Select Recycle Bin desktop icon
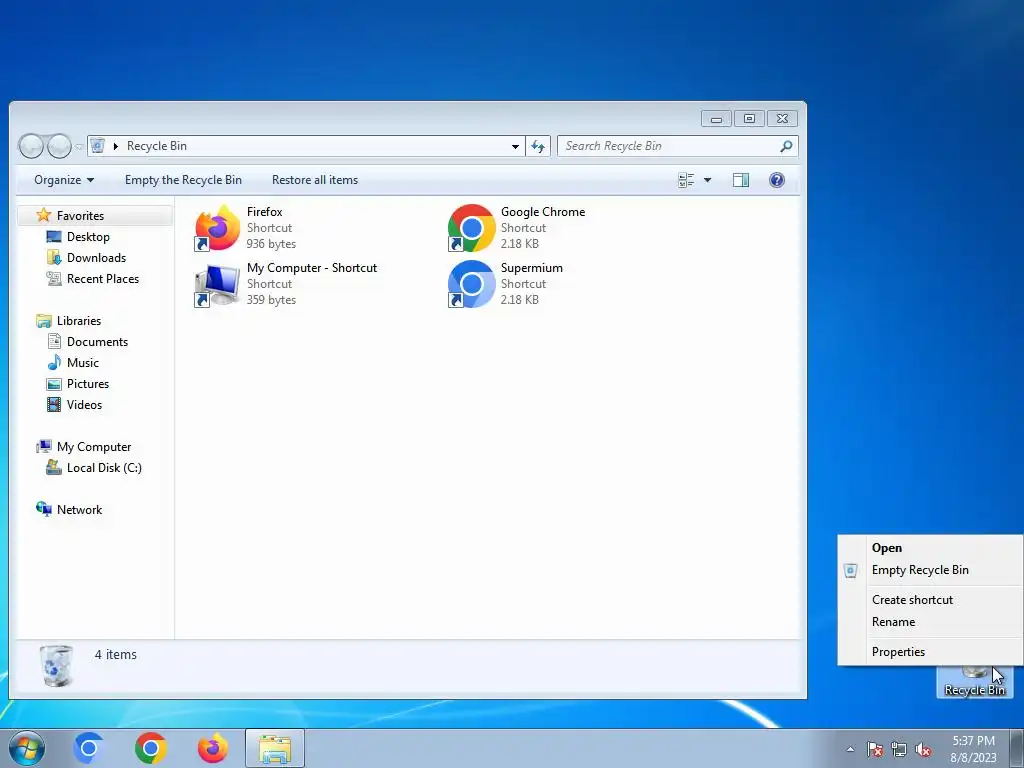Image resolution: width=1024 pixels, height=768 pixels. click(974, 681)
